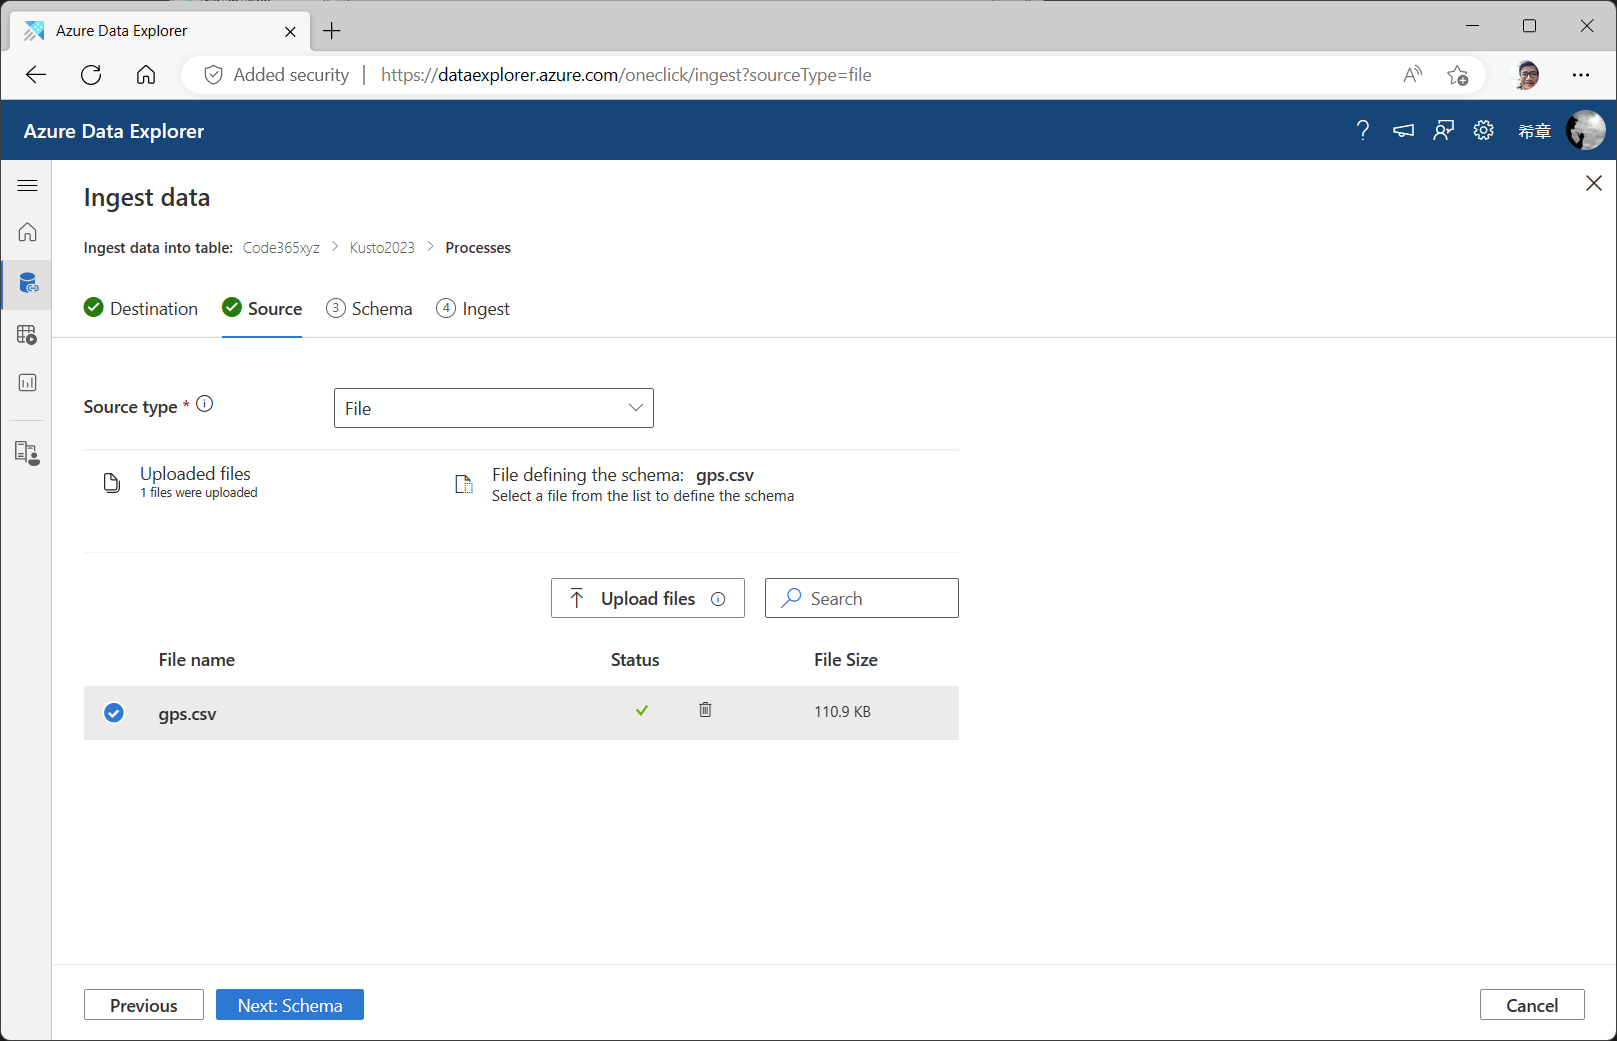This screenshot has height=1041, width=1617.
Task: Open a new browser tab
Action: tap(332, 31)
